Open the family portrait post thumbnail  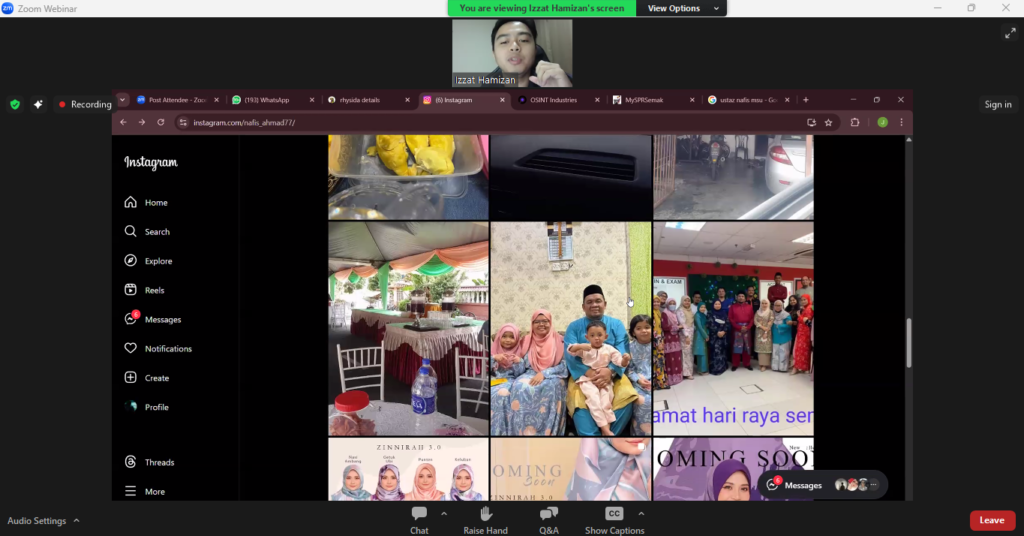coord(571,328)
